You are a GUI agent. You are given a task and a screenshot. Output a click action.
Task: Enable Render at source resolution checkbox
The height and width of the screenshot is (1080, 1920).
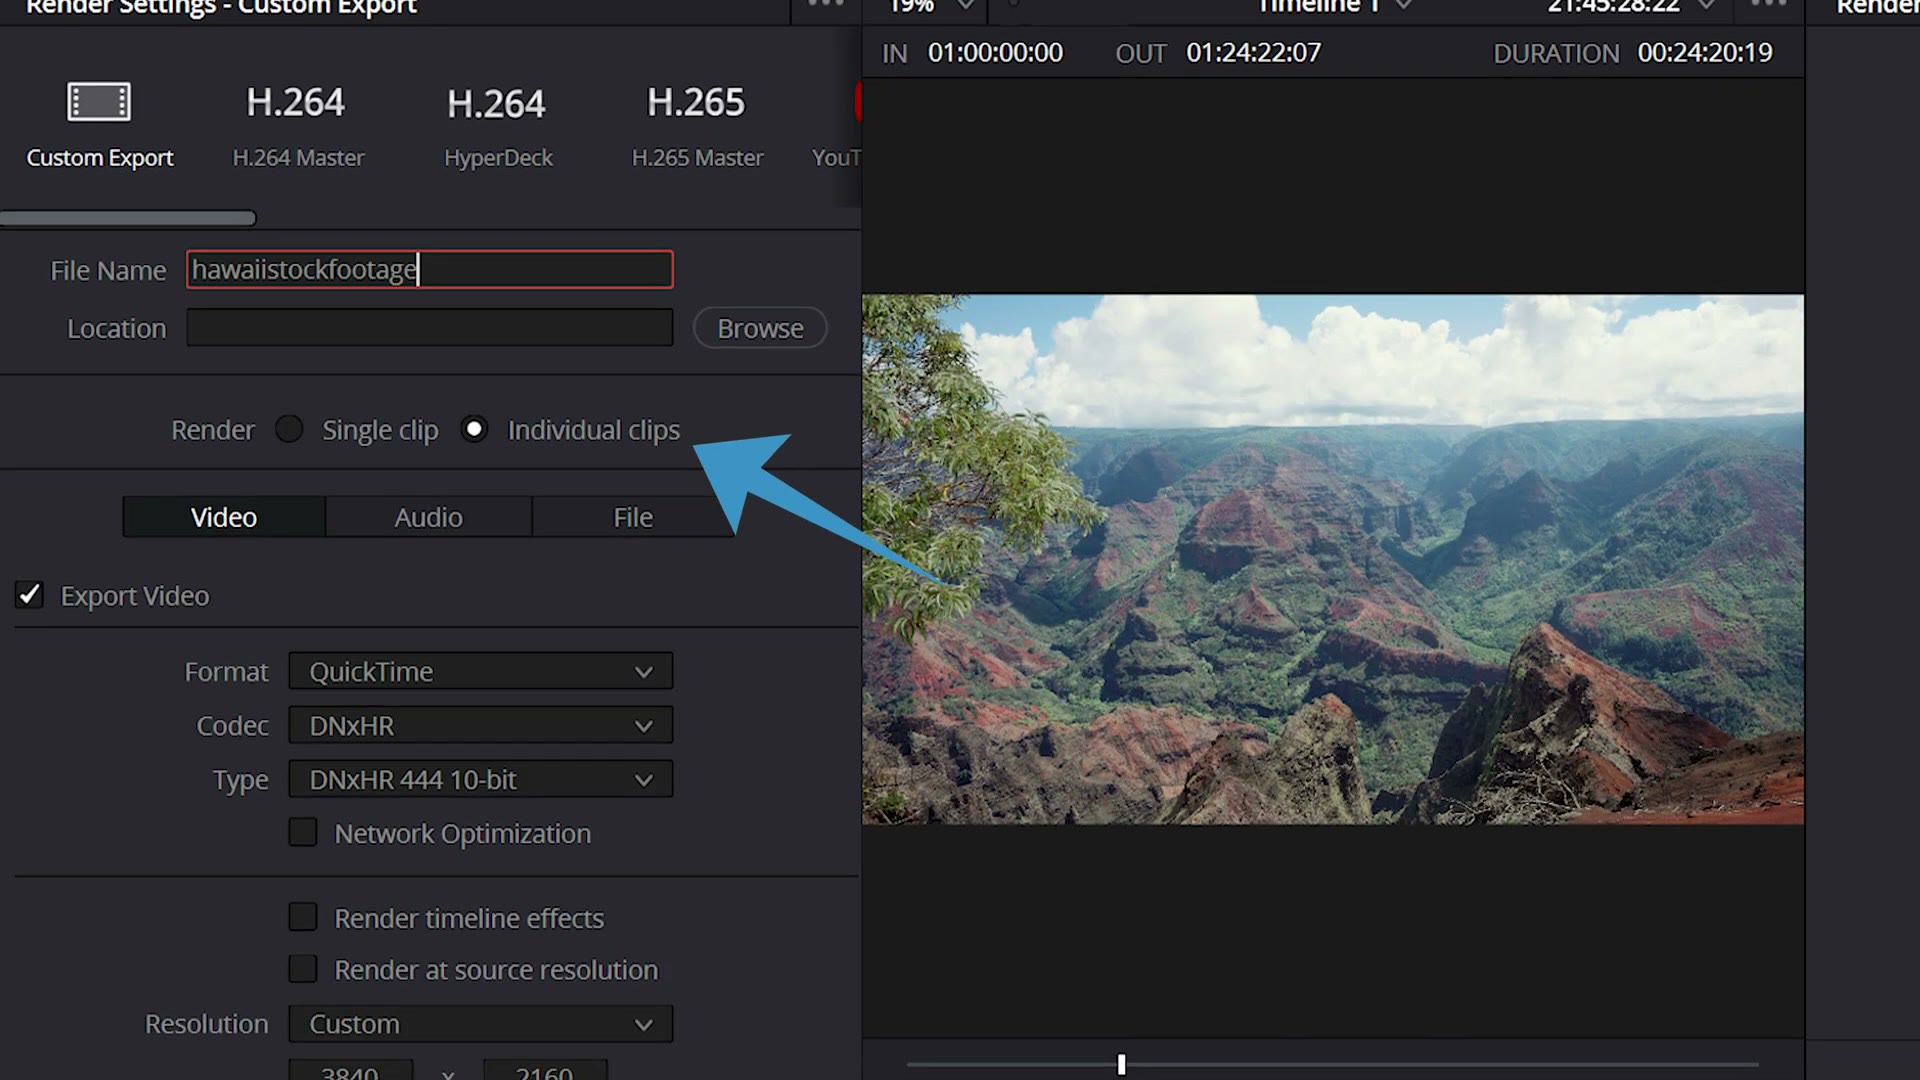click(303, 969)
